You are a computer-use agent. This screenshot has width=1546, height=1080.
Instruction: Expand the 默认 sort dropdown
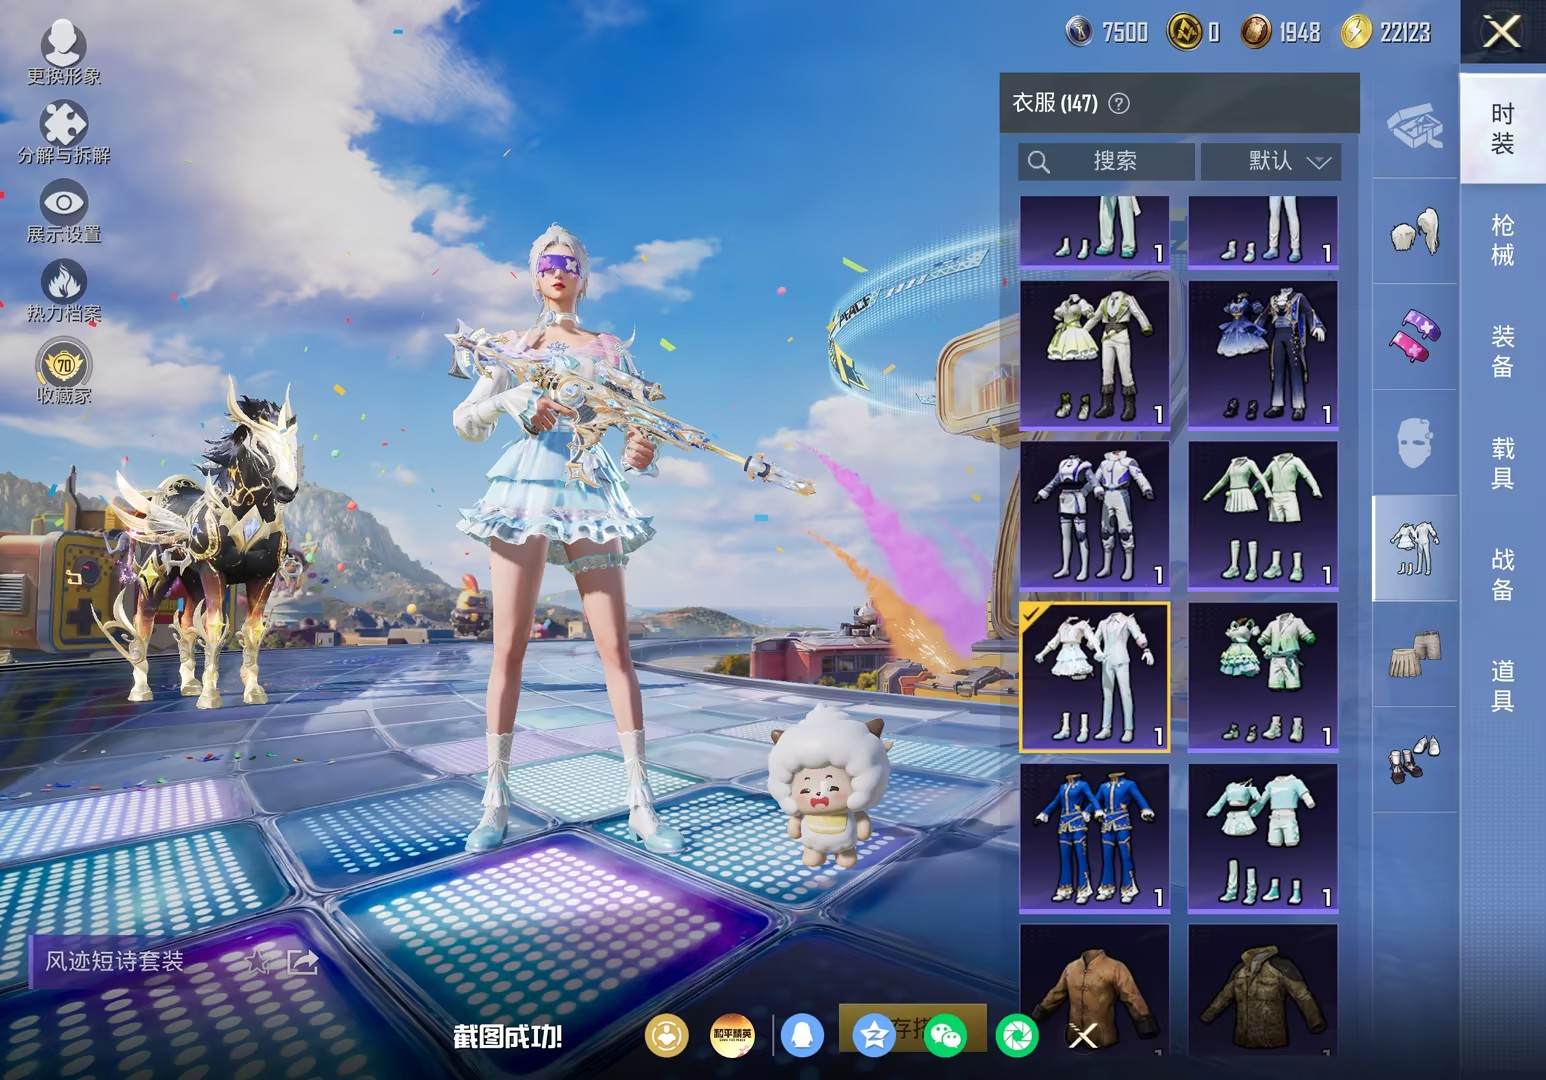click(x=1270, y=161)
